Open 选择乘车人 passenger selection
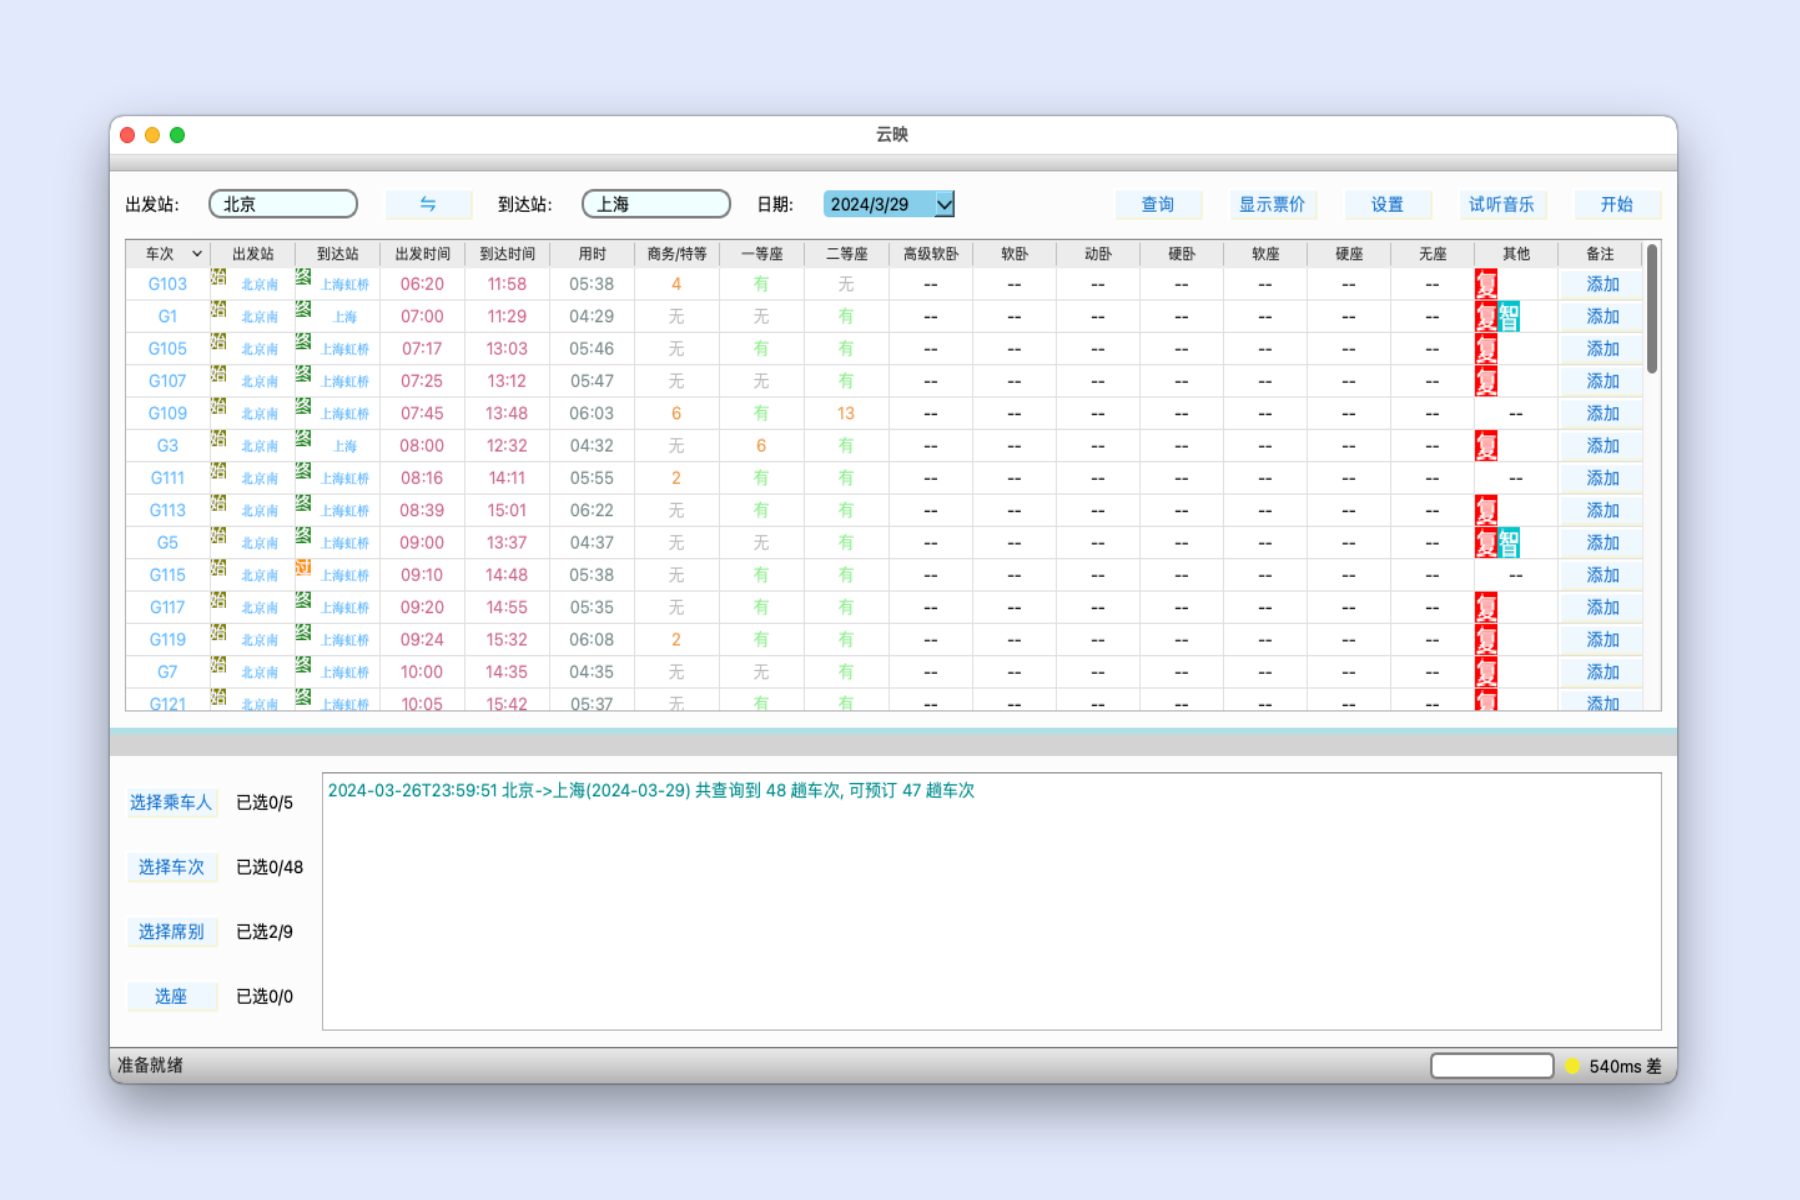This screenshot has height=1200, width=1800. click(171, 802)
